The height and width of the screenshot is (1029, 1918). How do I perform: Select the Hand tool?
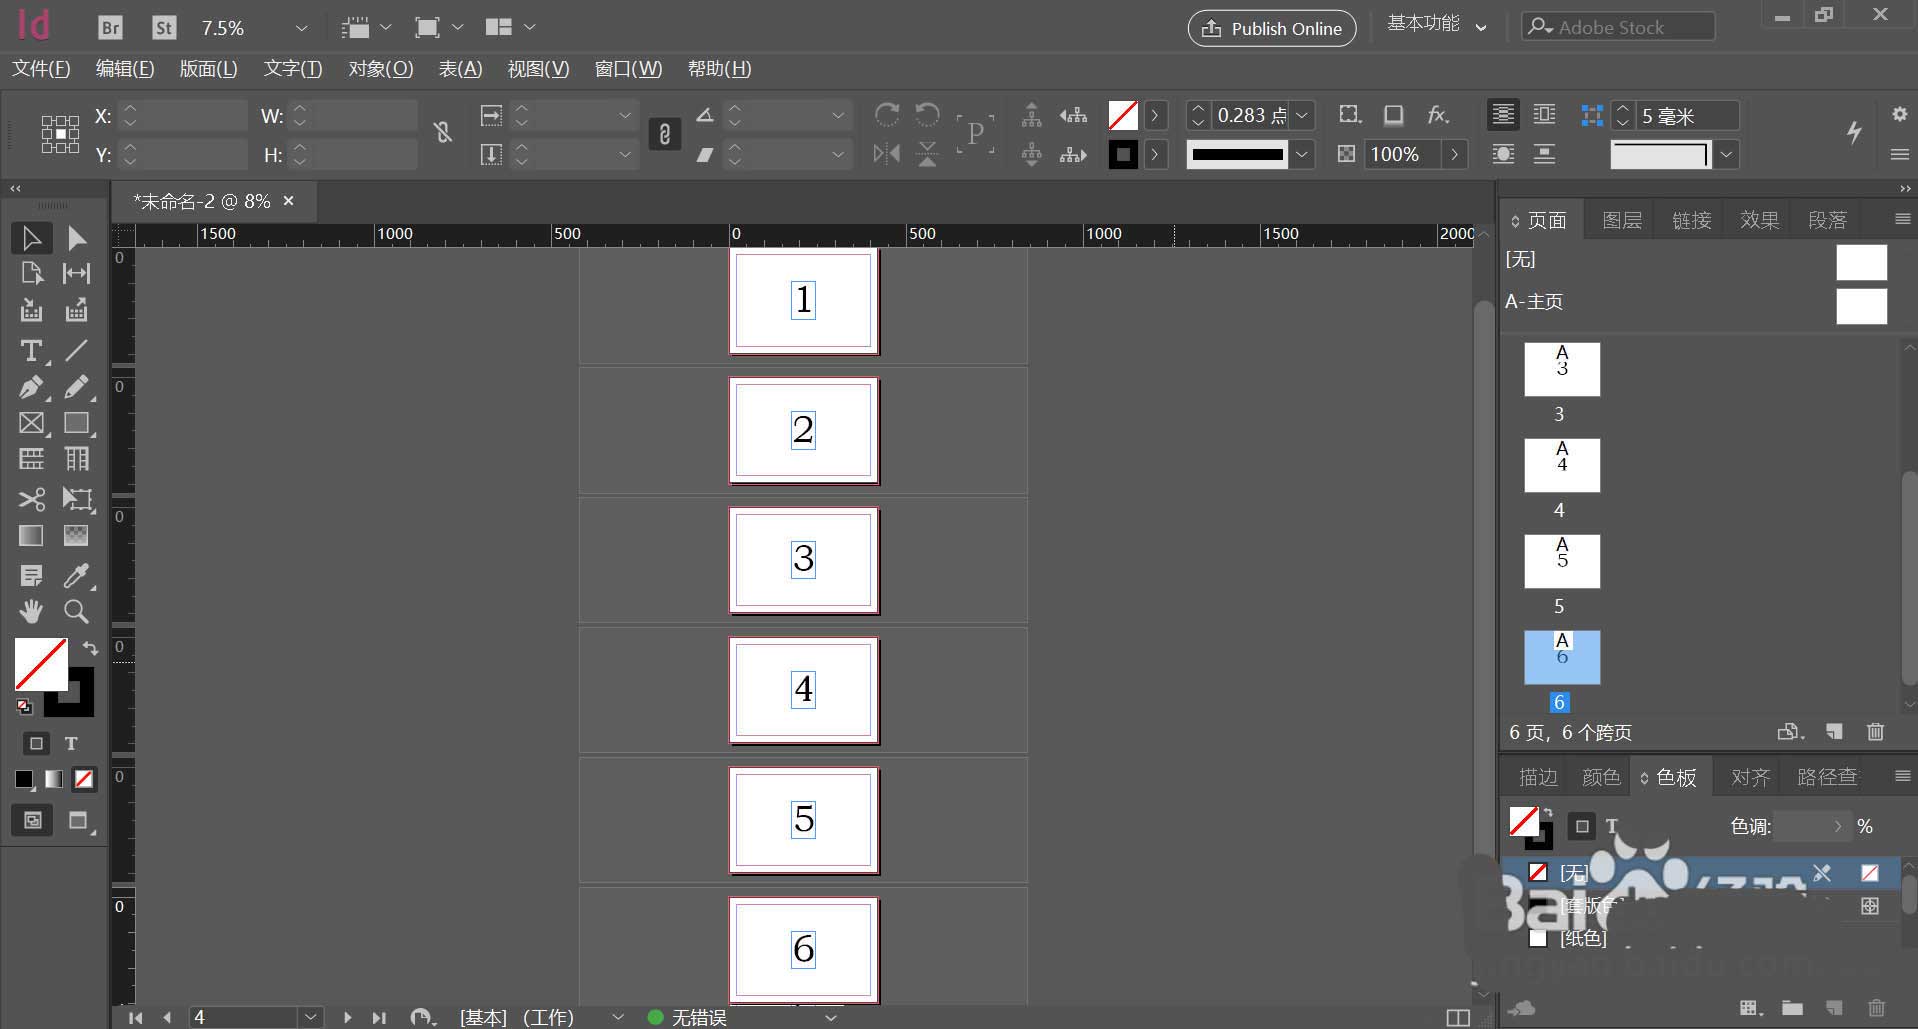[x=31, y=611]
